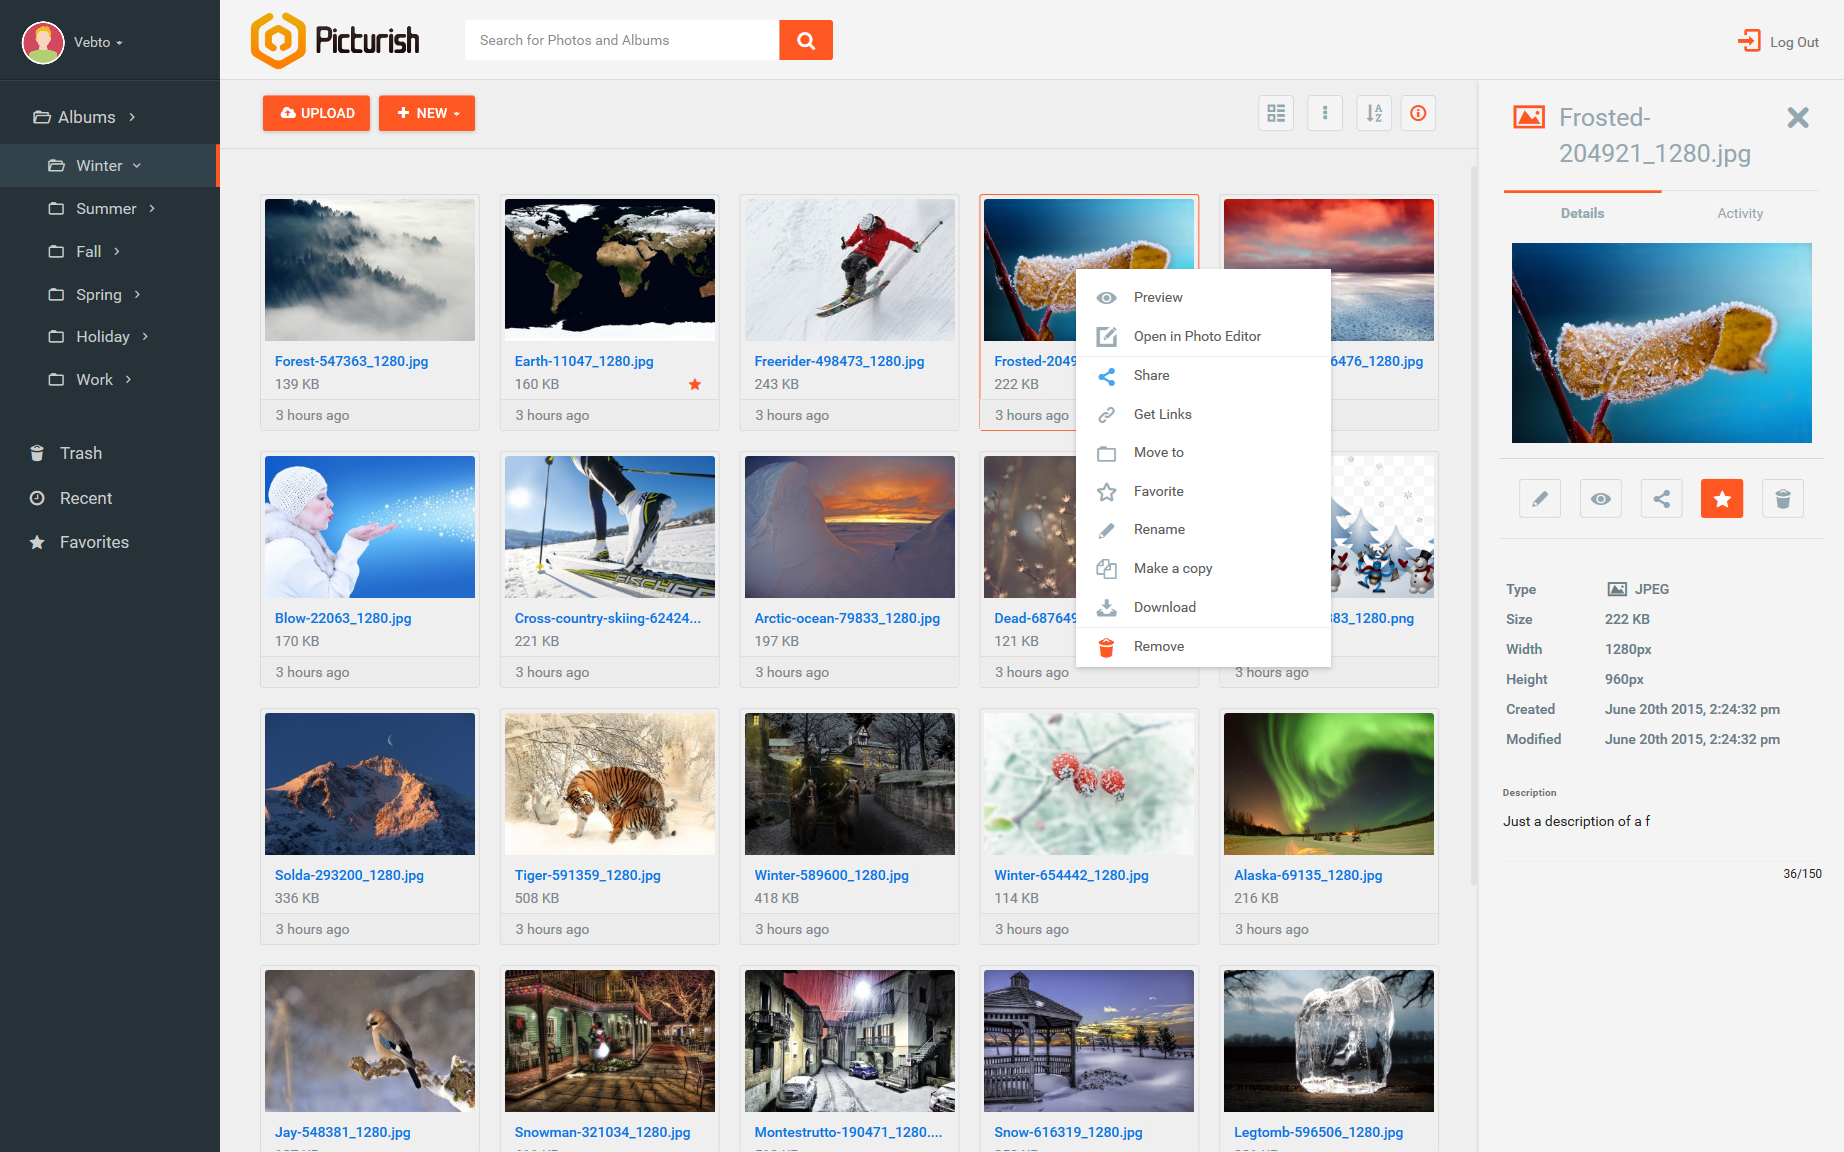This screenshot has height=1152, width=1844.
Task: Select the Blow-22063 woman blowing snow thumbnail
Action: click(370, 527)
